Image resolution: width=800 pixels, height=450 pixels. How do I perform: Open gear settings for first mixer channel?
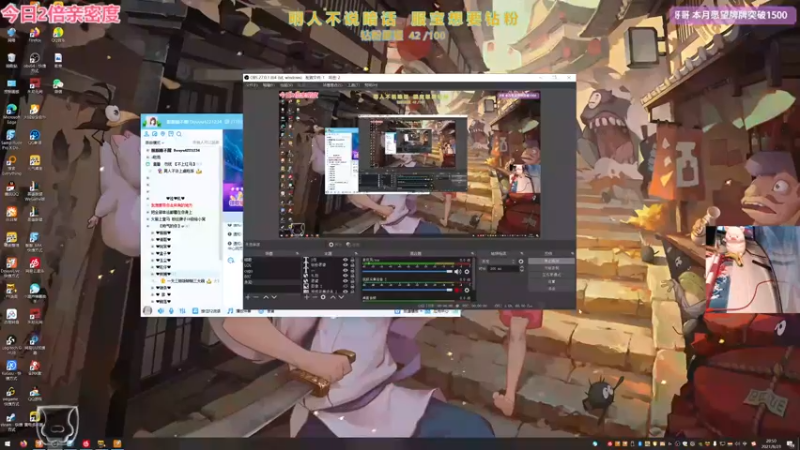coord(467,272)
